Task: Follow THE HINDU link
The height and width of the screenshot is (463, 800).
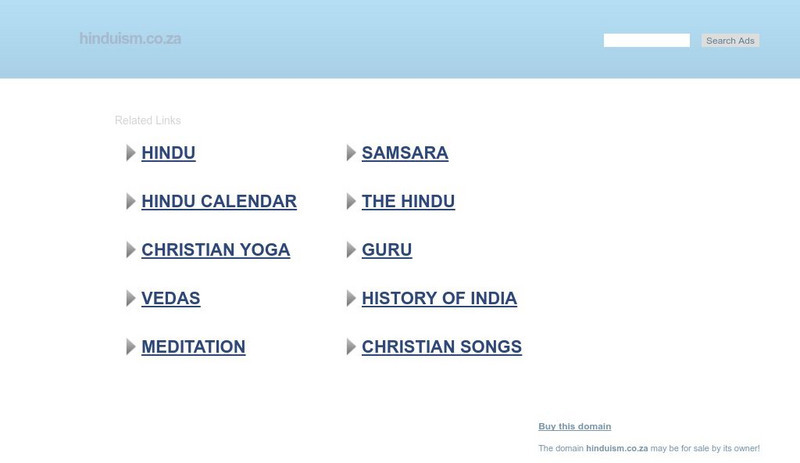Action: coord(408,202)
